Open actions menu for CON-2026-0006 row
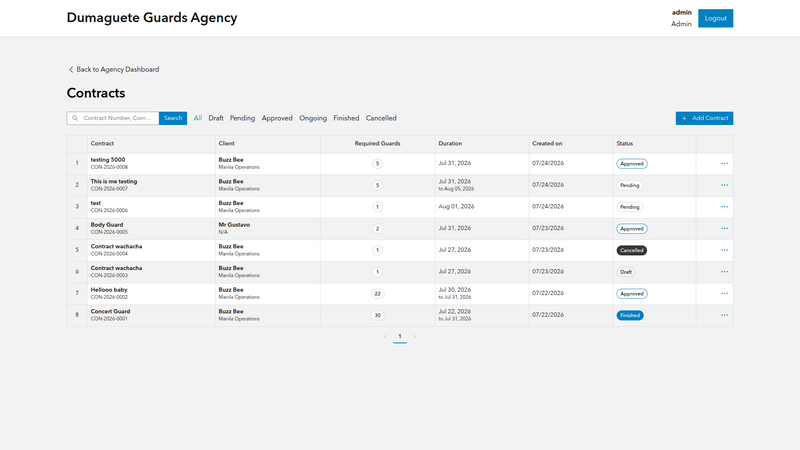Viewport: 800px width, 450px height. click(x=724, y=207)
